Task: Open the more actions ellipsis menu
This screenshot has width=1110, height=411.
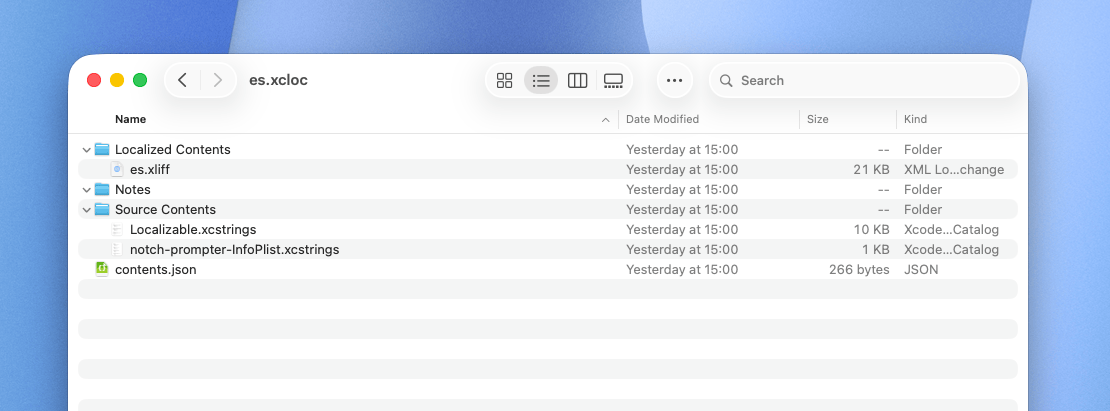Action: click(674, 80)
